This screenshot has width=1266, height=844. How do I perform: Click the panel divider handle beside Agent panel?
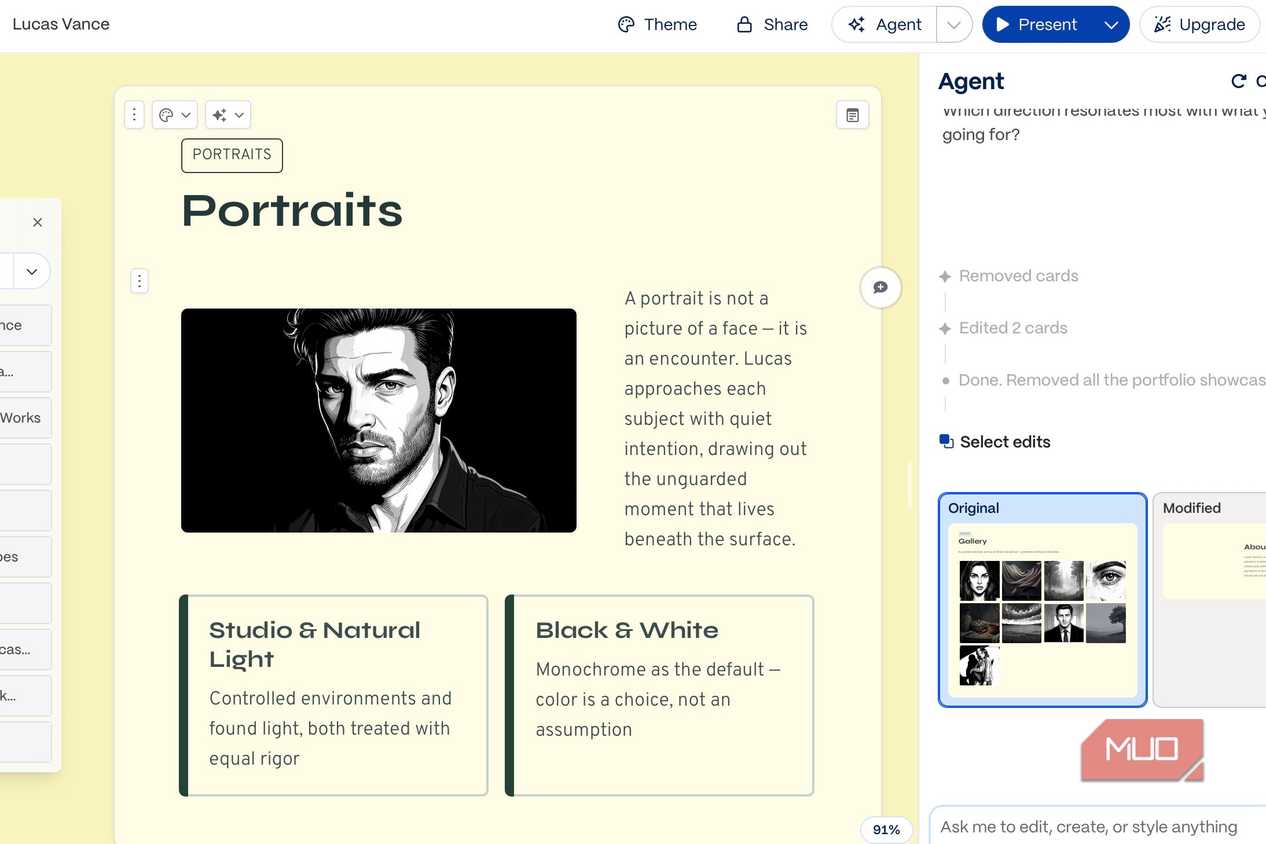coord(910,484)
